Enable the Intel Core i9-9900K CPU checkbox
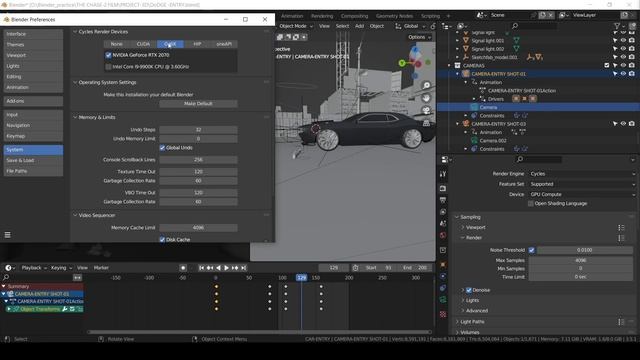The image size is (640, 360). [108, 67]
